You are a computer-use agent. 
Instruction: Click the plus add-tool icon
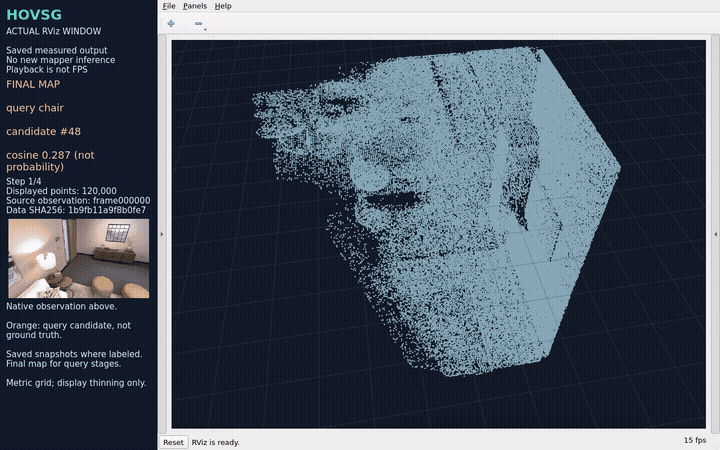click(x=171, y=23)
